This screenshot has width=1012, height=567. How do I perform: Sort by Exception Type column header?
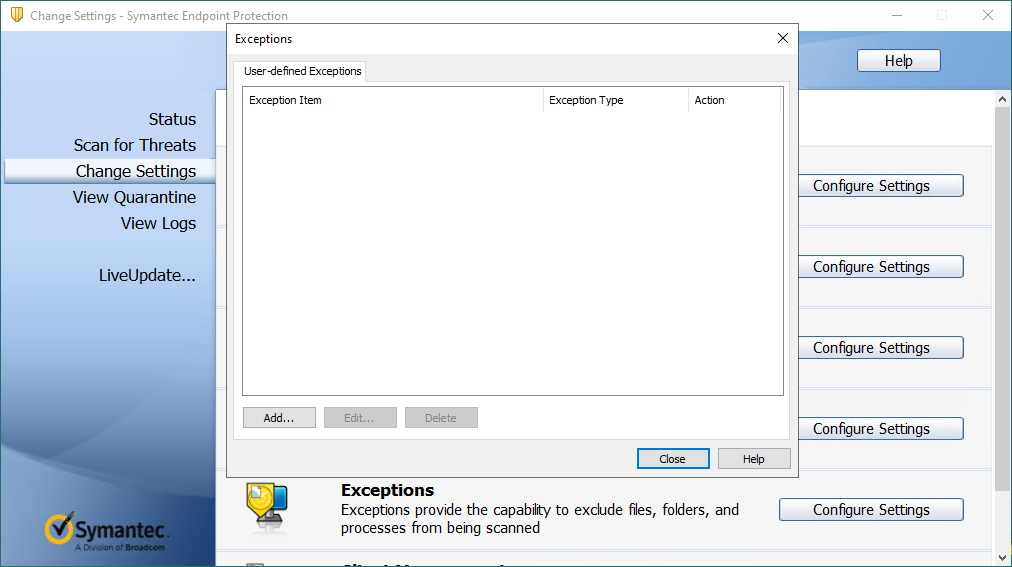(616, 100)
